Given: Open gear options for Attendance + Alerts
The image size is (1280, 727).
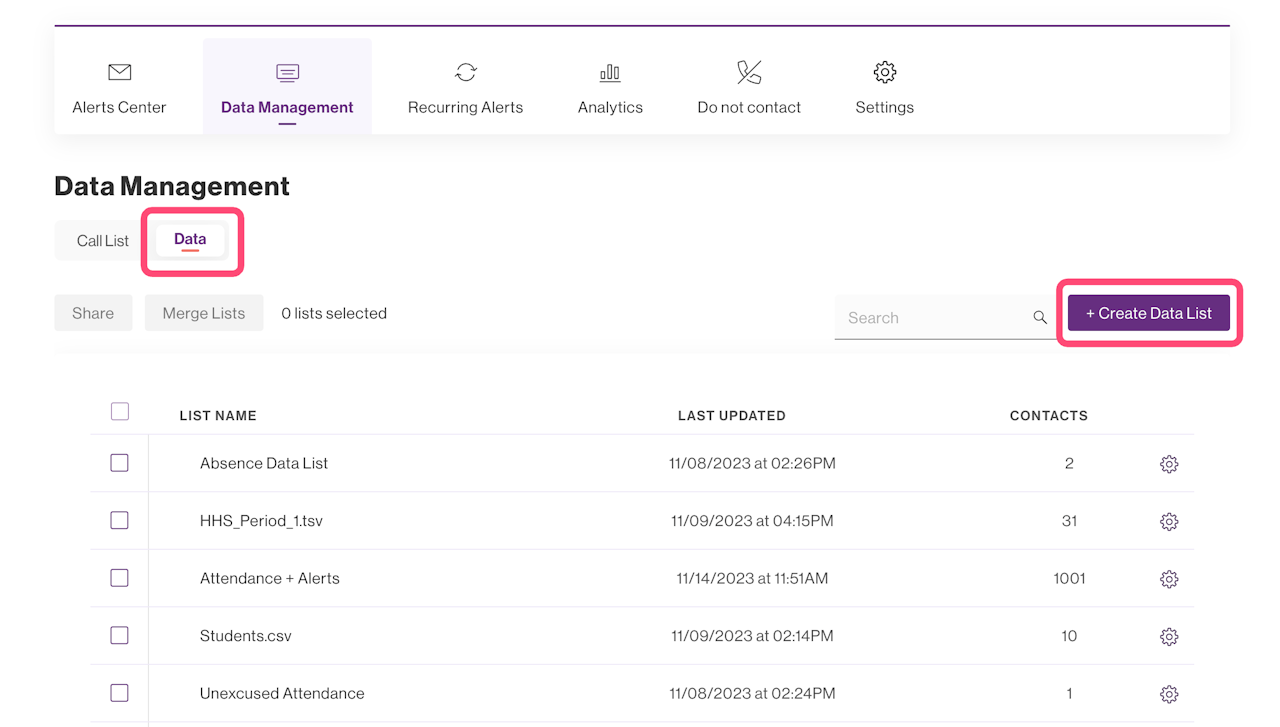Looking at the screenshot, I should coord(1168,579).
